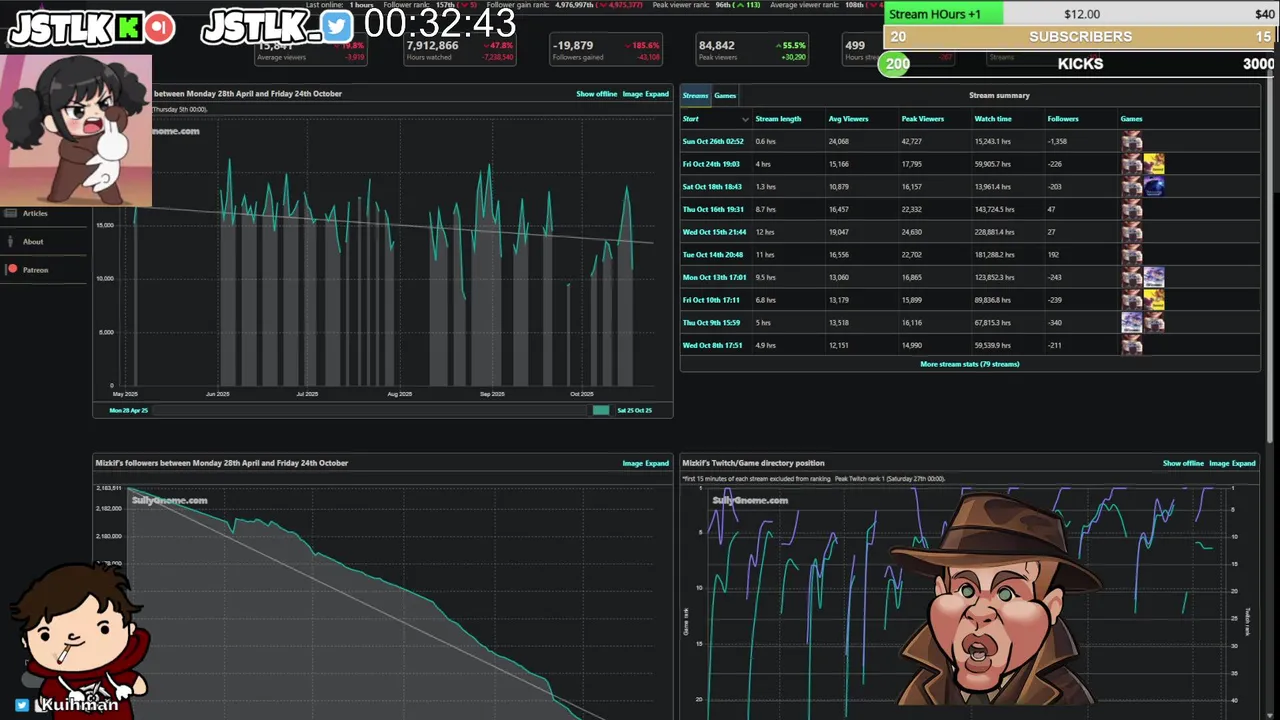Click Image link on the viewers chart

(x=632, y=94)
